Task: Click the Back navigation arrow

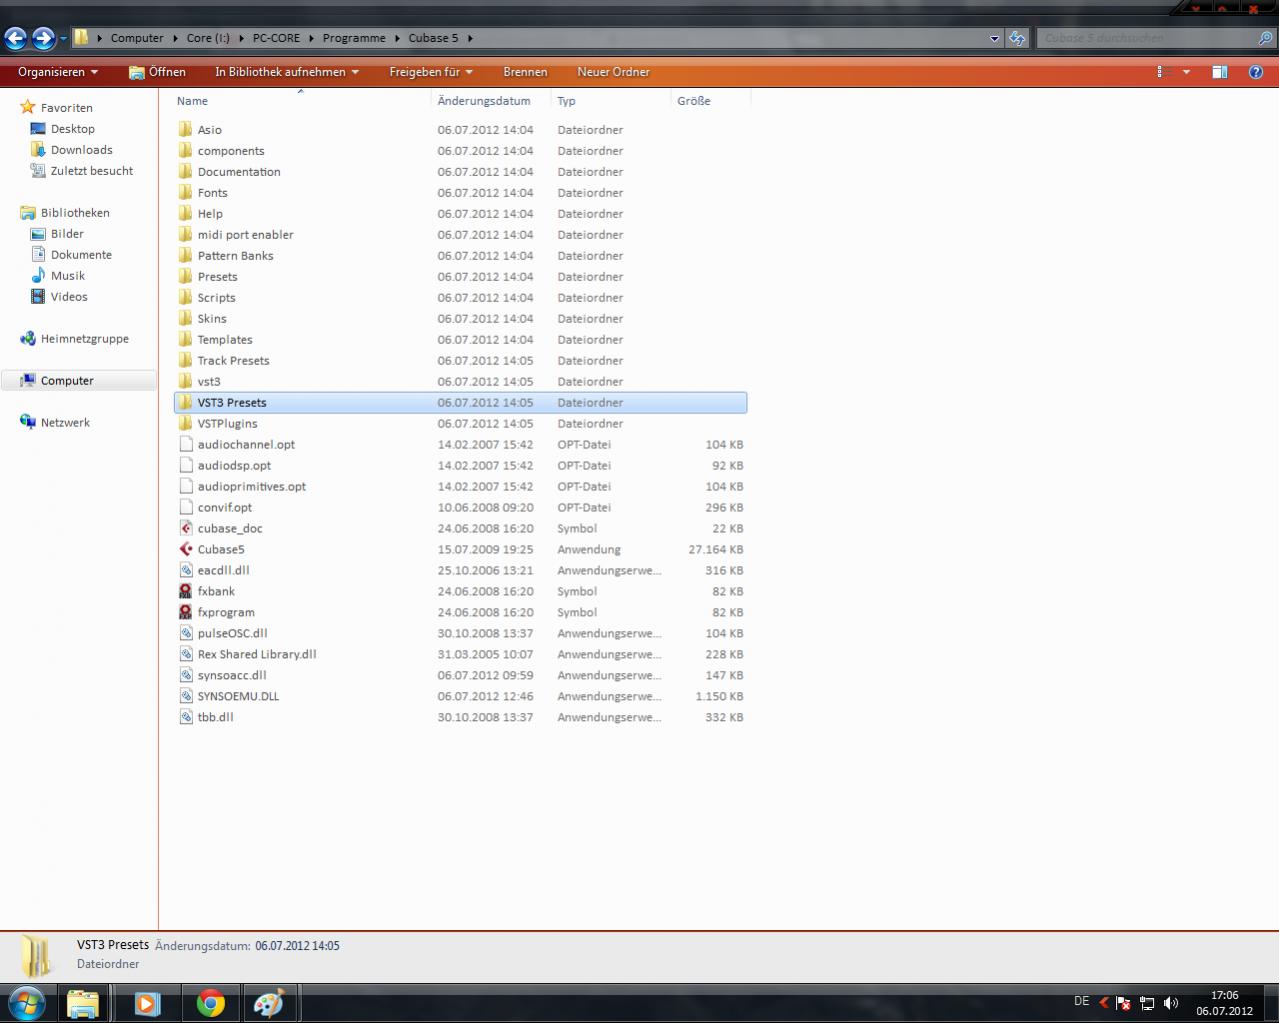Action: 16,39
